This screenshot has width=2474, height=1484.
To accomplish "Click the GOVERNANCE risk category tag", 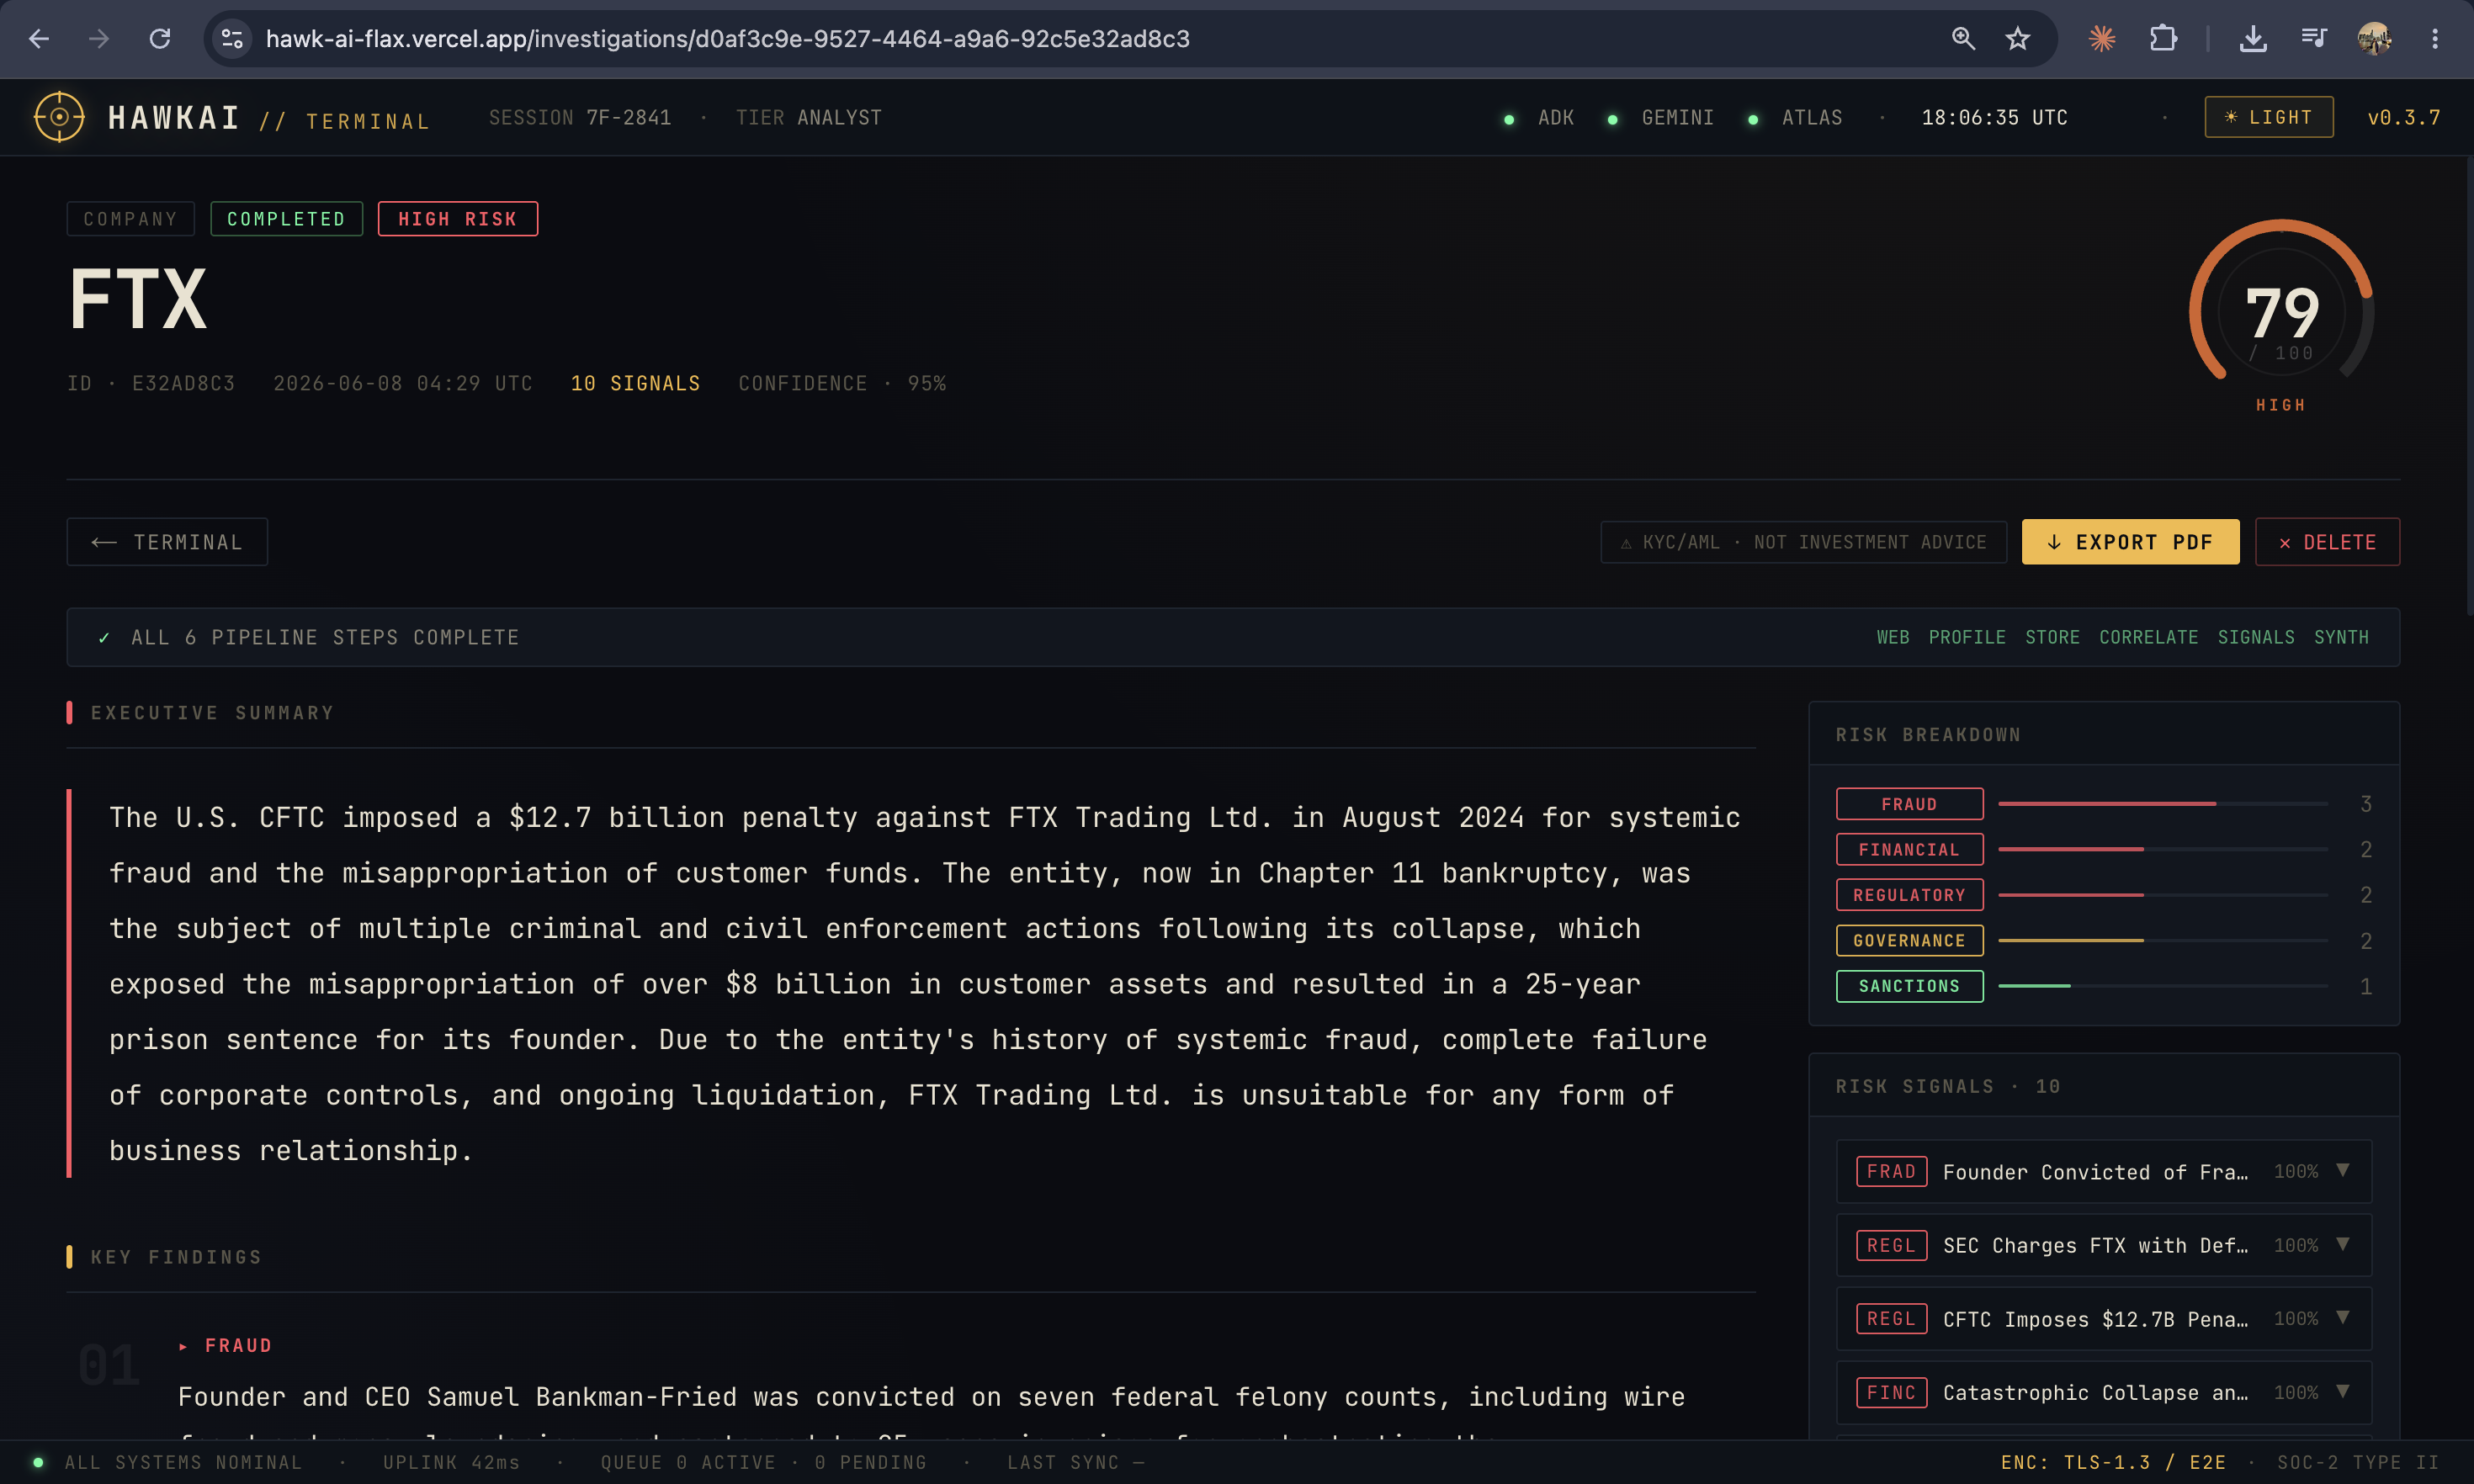I will click(x=1909, y=940).
